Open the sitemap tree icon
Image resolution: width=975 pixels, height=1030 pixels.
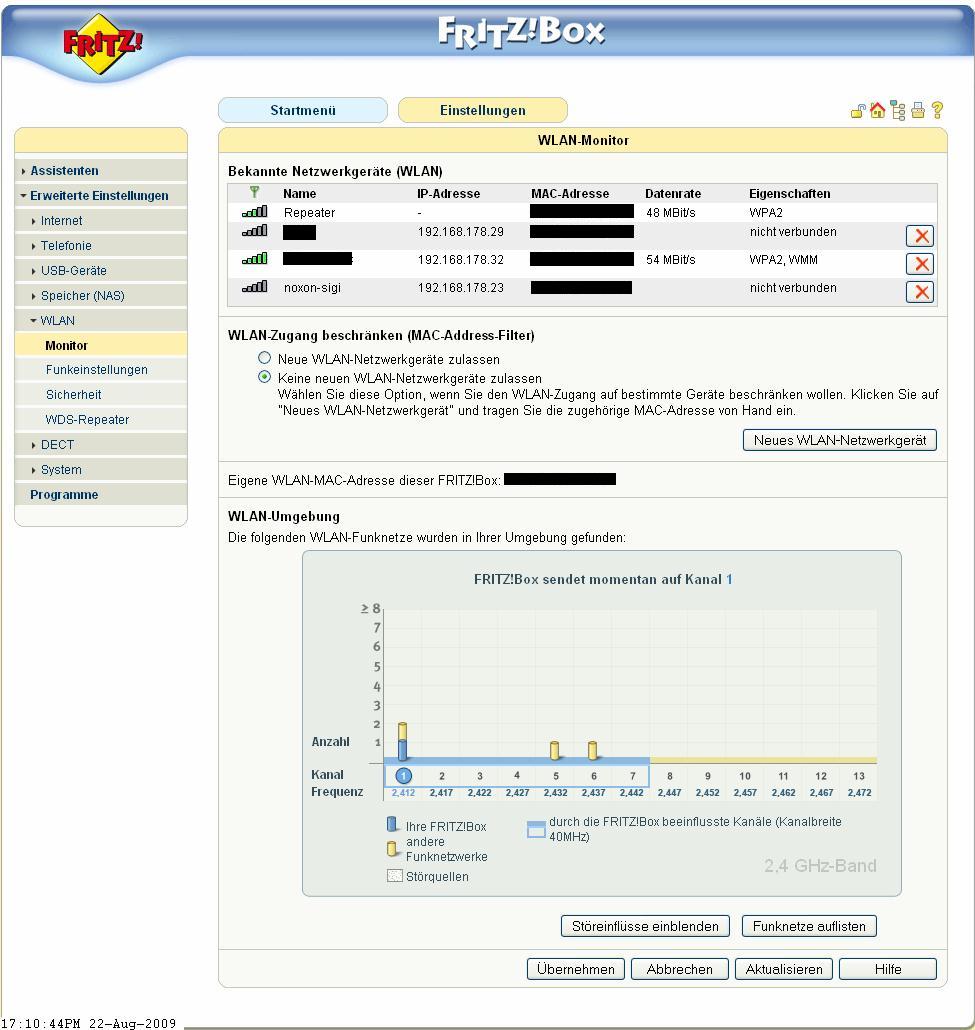click(x=897, y=110)
